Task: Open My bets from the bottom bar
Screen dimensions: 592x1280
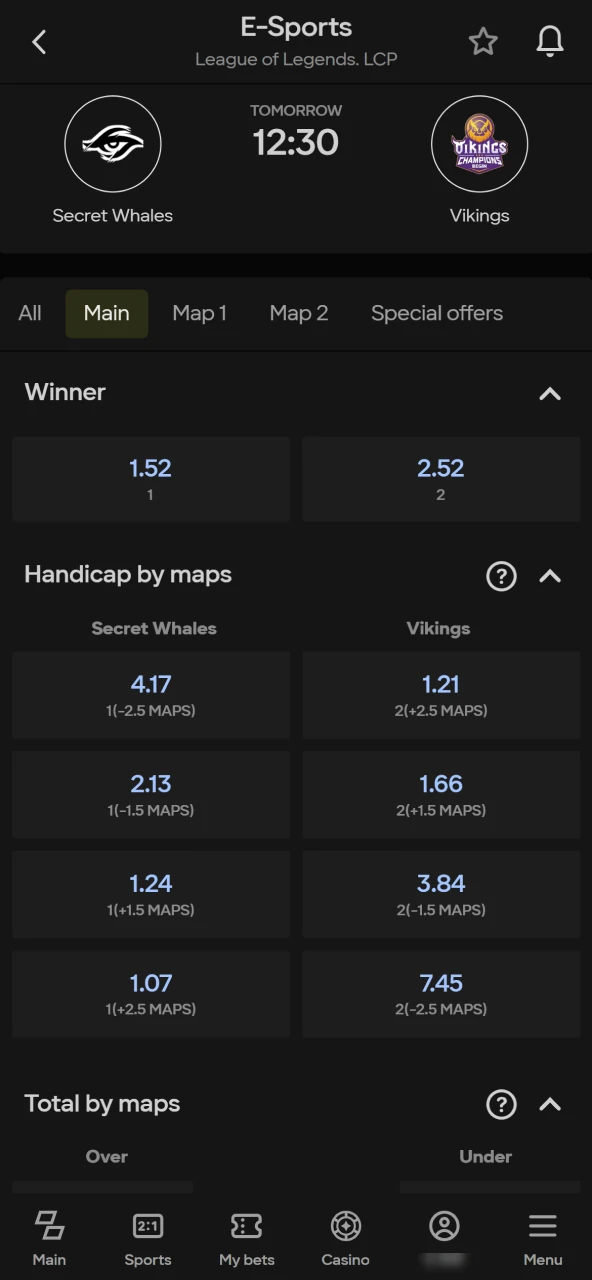Action: 246,1237
